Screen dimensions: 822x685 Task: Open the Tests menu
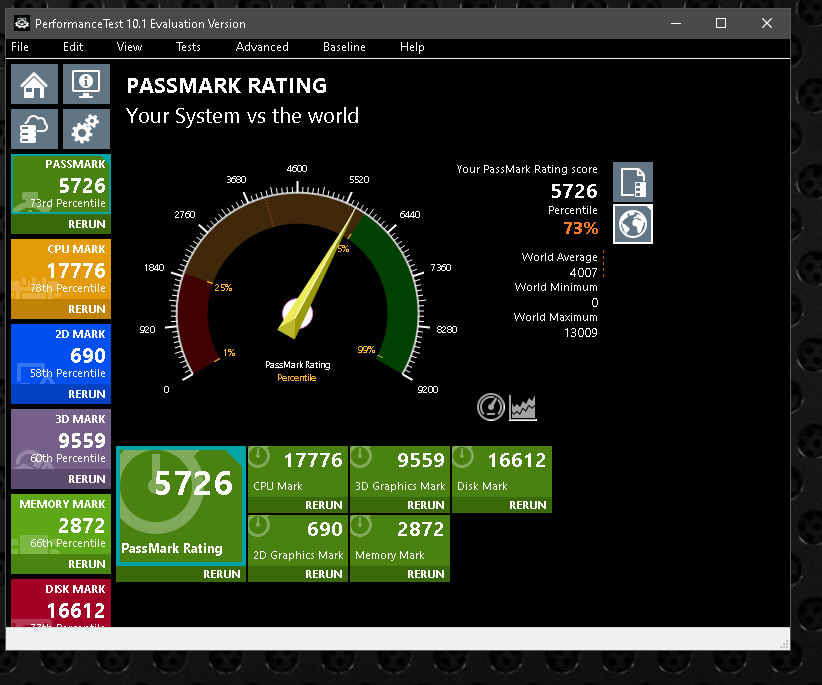pos(188,47)
